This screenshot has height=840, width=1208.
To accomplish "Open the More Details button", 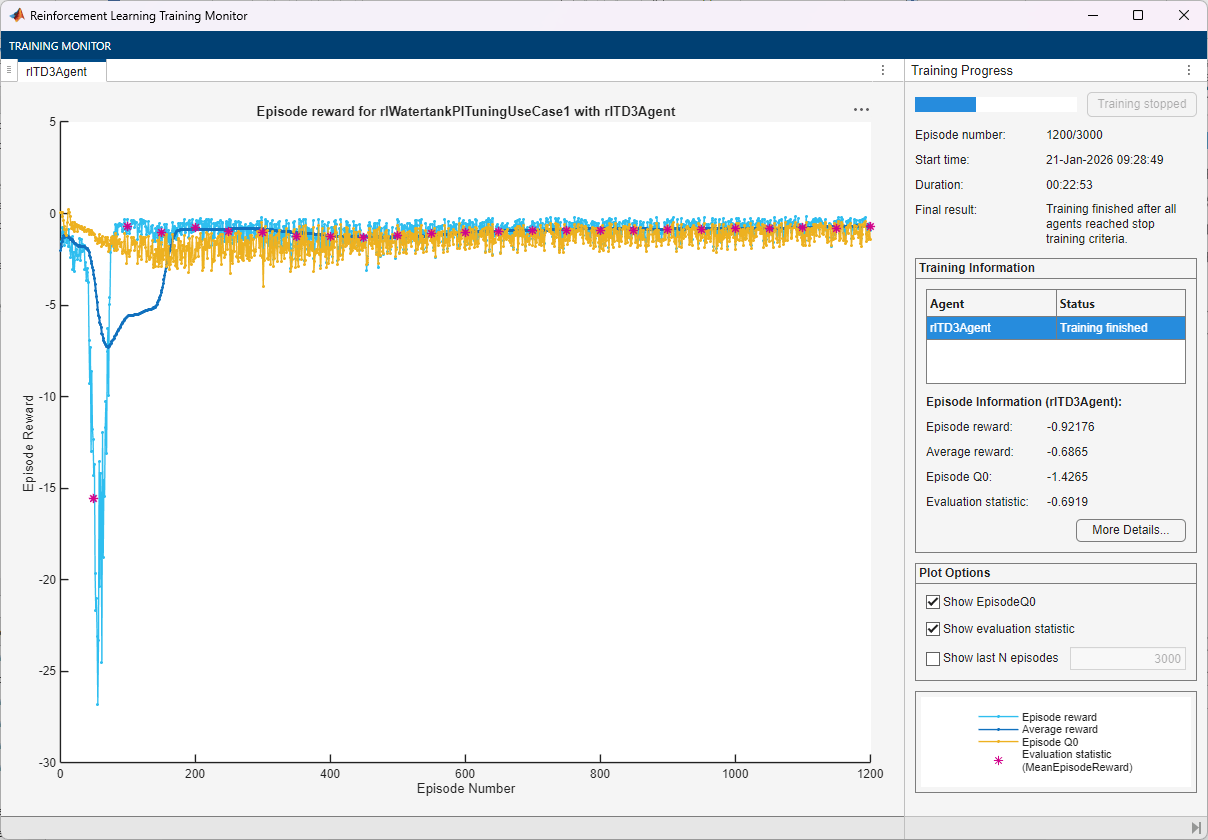I will (x=1130, y=530).
